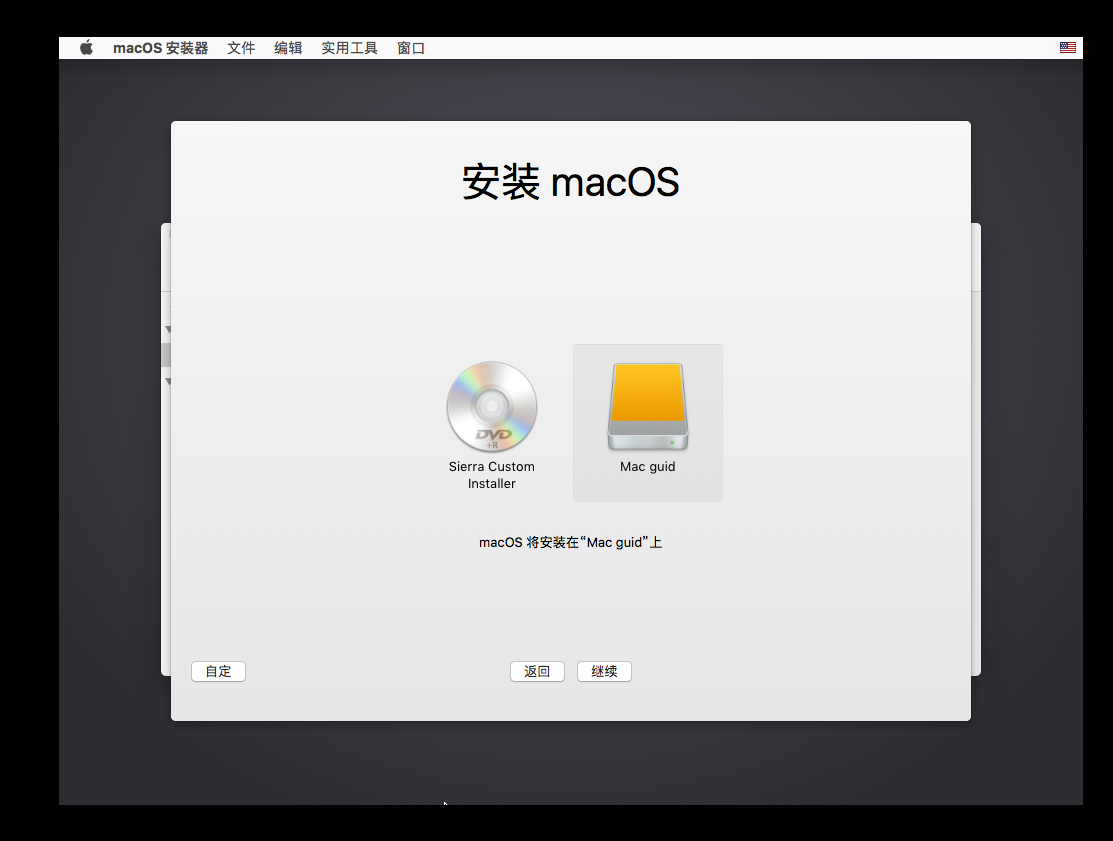Open the macOS 安装器 menu
The width and height of the screenshot is (1113, 841).
pos(160,48)
